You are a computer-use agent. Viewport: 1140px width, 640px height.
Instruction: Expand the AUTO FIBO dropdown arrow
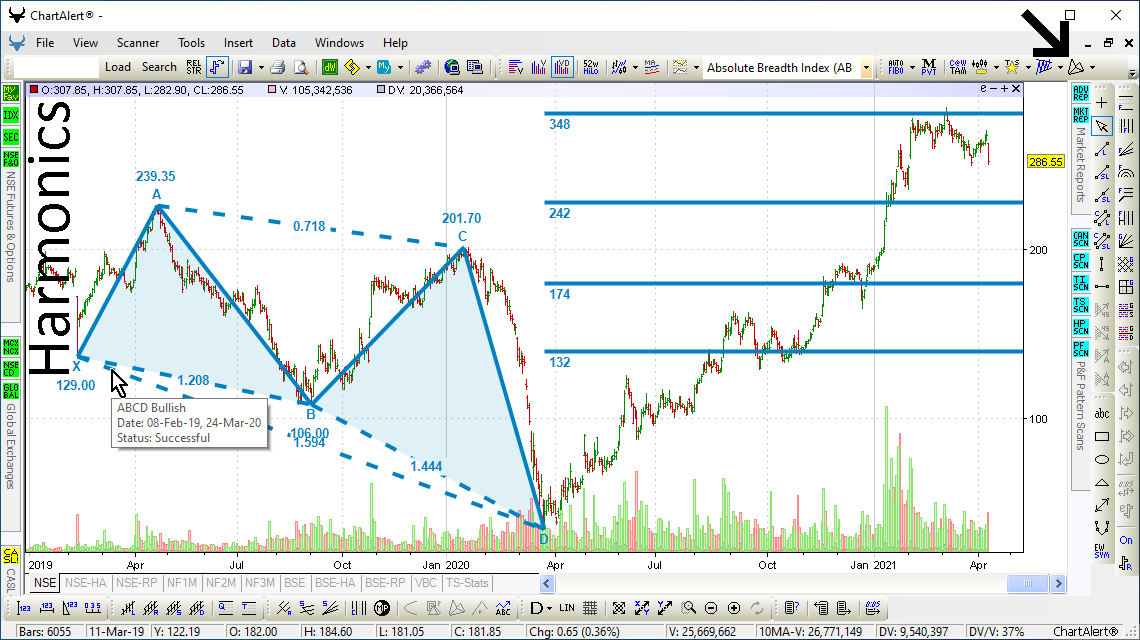[912, 68]
